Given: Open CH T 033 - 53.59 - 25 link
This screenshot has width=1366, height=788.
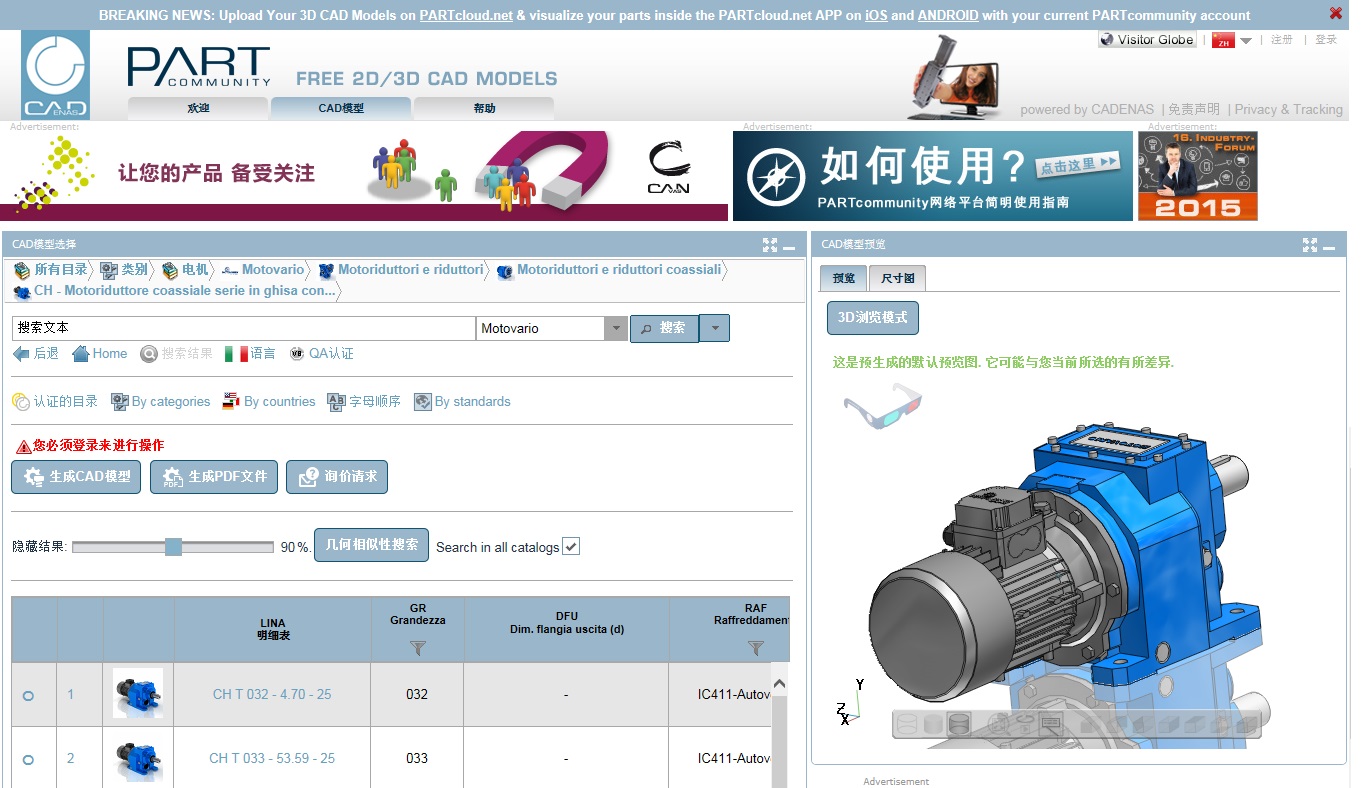Looking at the screenshot, I should 272,758.
